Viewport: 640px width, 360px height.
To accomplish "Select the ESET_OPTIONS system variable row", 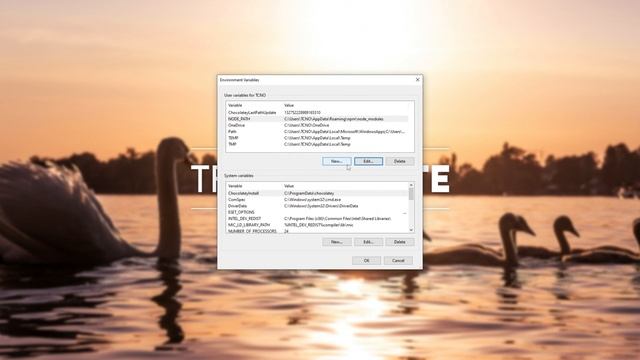I will point(317,212).
